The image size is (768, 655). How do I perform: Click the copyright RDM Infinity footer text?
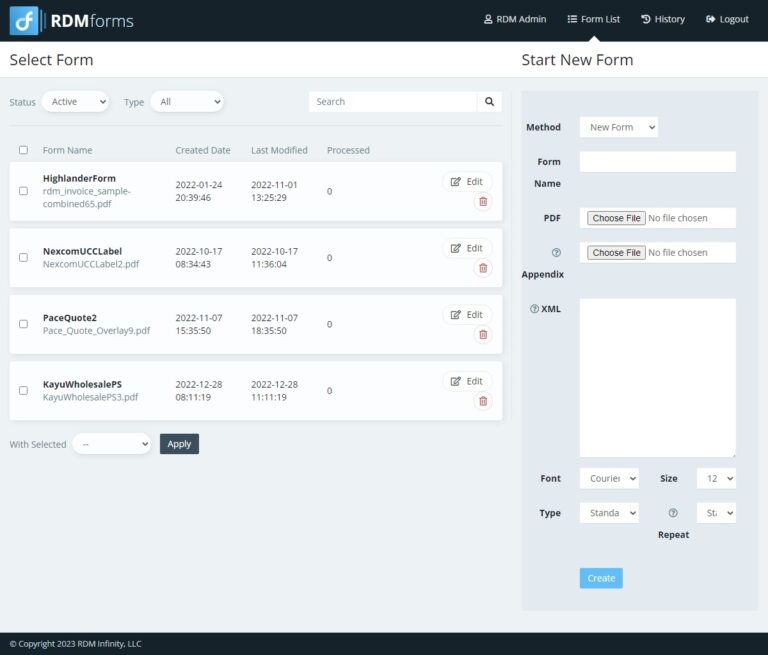pos(75,644)
